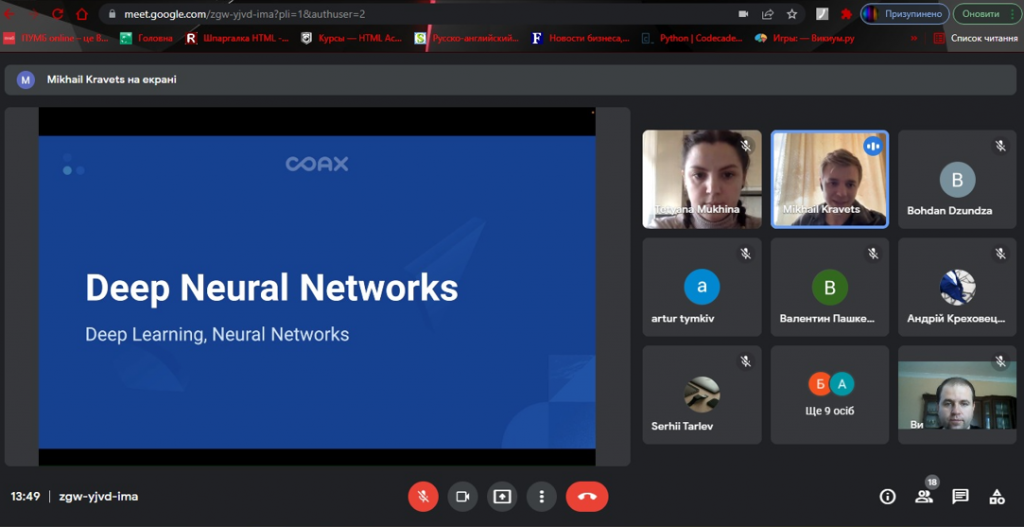
Task: Unmute the microphone in the call bar
Action: (x=423, y=496)
